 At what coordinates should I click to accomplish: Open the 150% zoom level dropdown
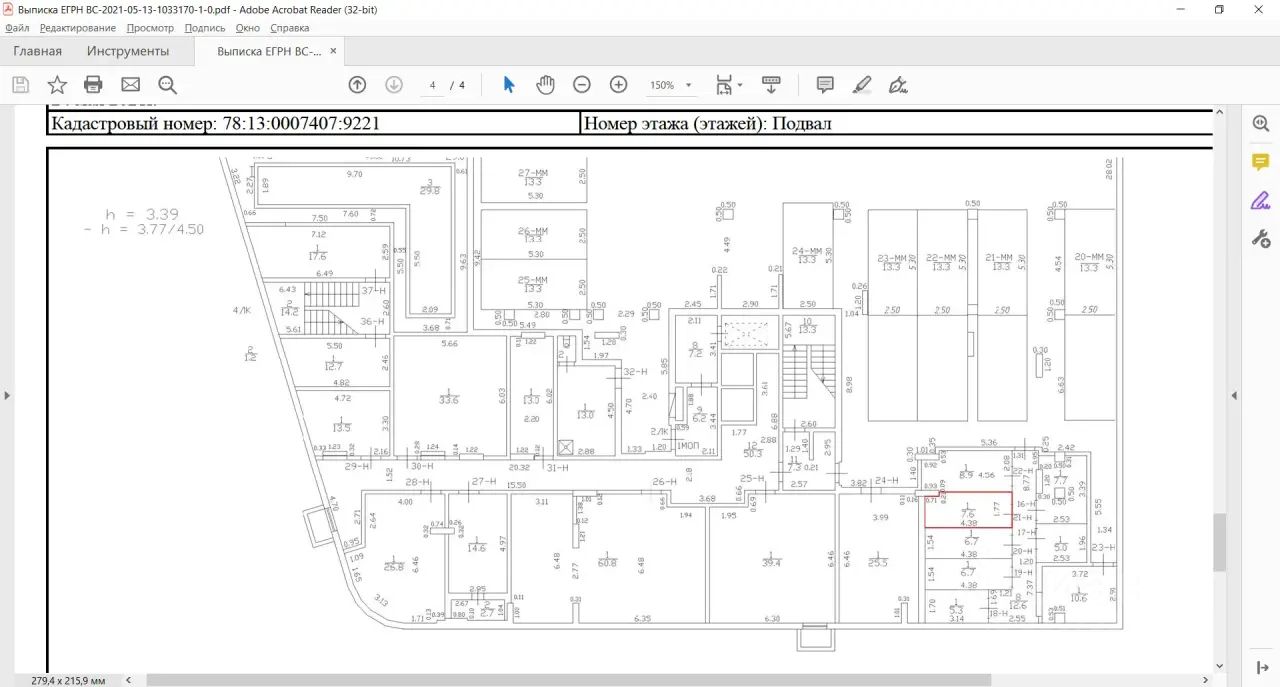coord(688,86)
